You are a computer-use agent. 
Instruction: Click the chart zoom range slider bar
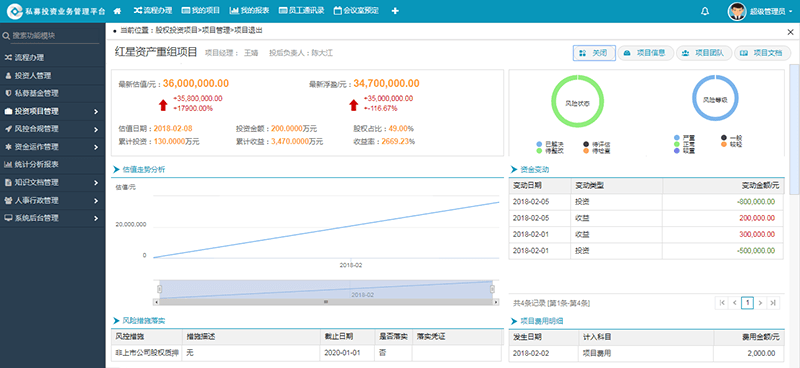pyautogui.click(x=326, y=289)
